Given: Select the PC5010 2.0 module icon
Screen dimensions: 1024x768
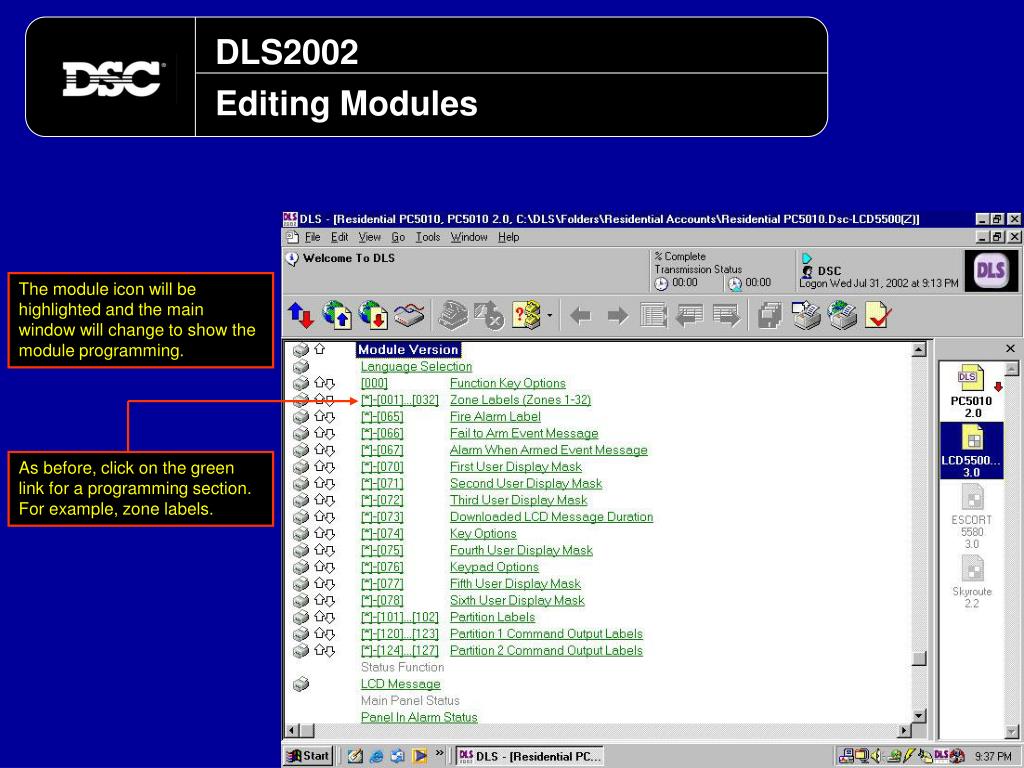Looking at the screenshot, I should tap(971, 392).
